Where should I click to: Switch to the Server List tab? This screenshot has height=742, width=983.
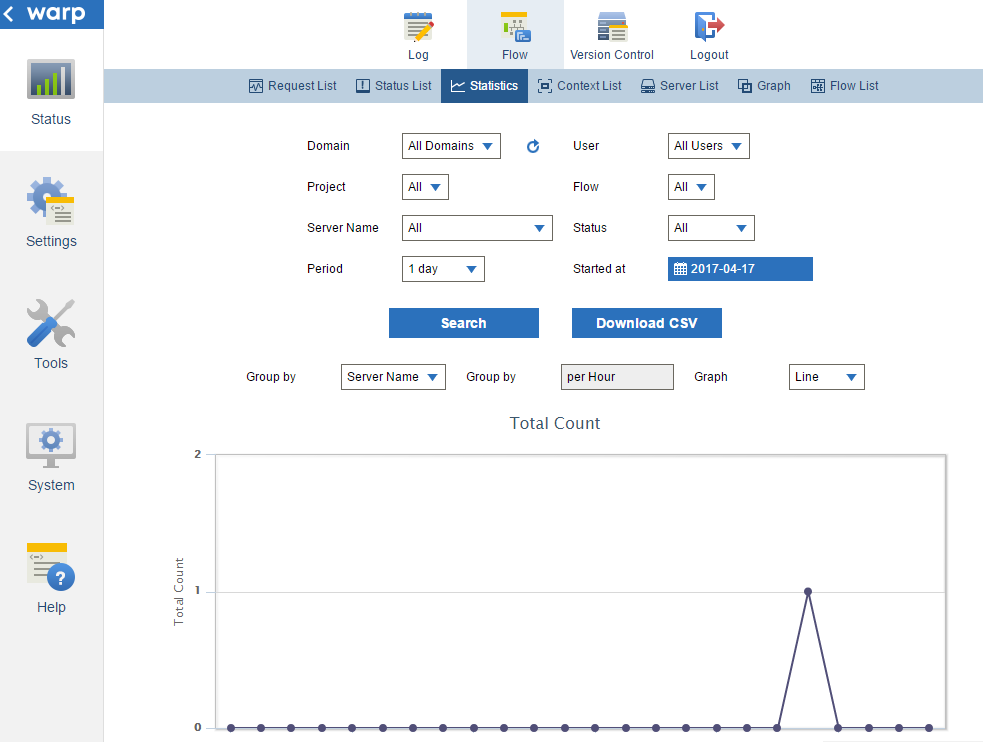(x=679, y=86)
